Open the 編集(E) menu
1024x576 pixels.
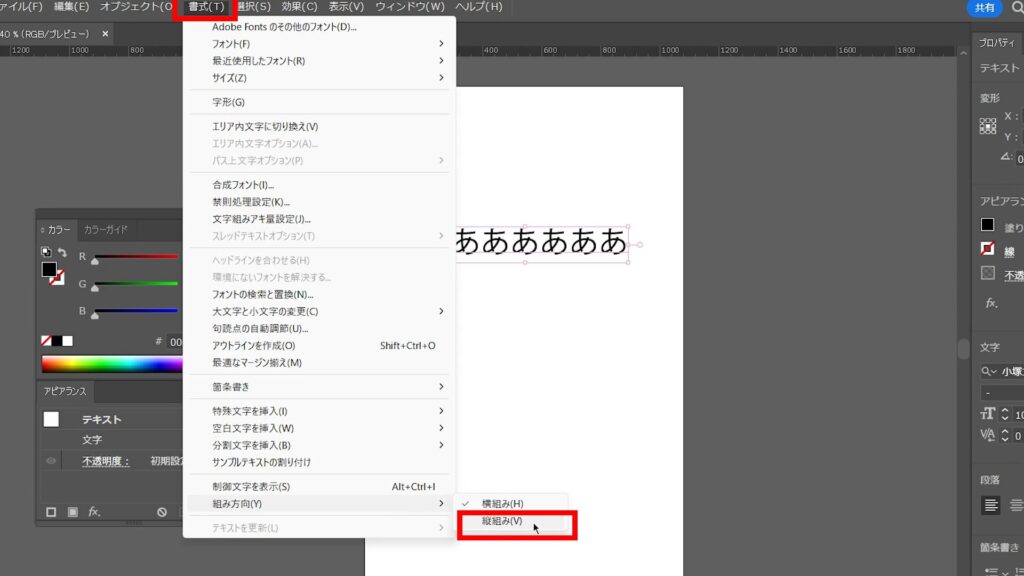[x=71, y=7]
